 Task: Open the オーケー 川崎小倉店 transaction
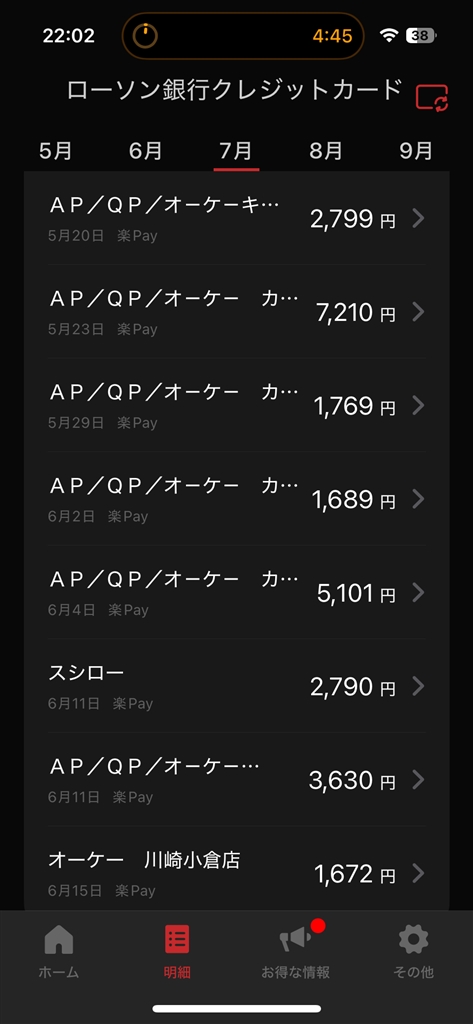tap(236, 873)
